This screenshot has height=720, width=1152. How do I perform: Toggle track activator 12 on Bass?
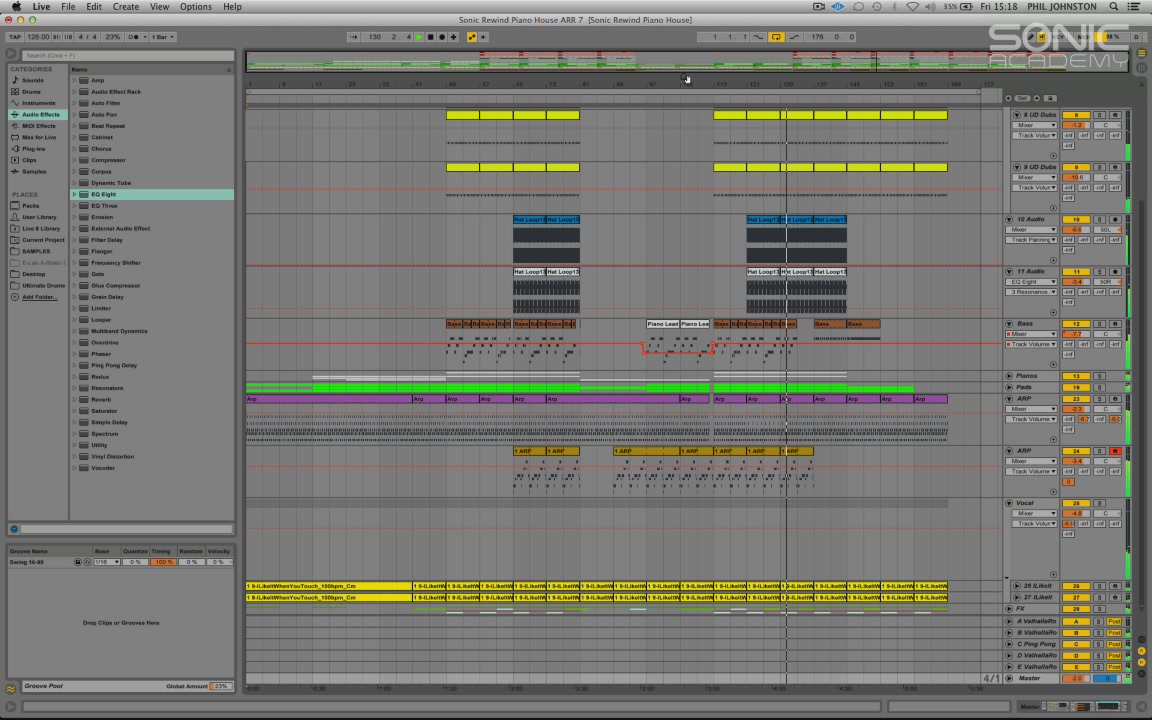pos(1076,324)
